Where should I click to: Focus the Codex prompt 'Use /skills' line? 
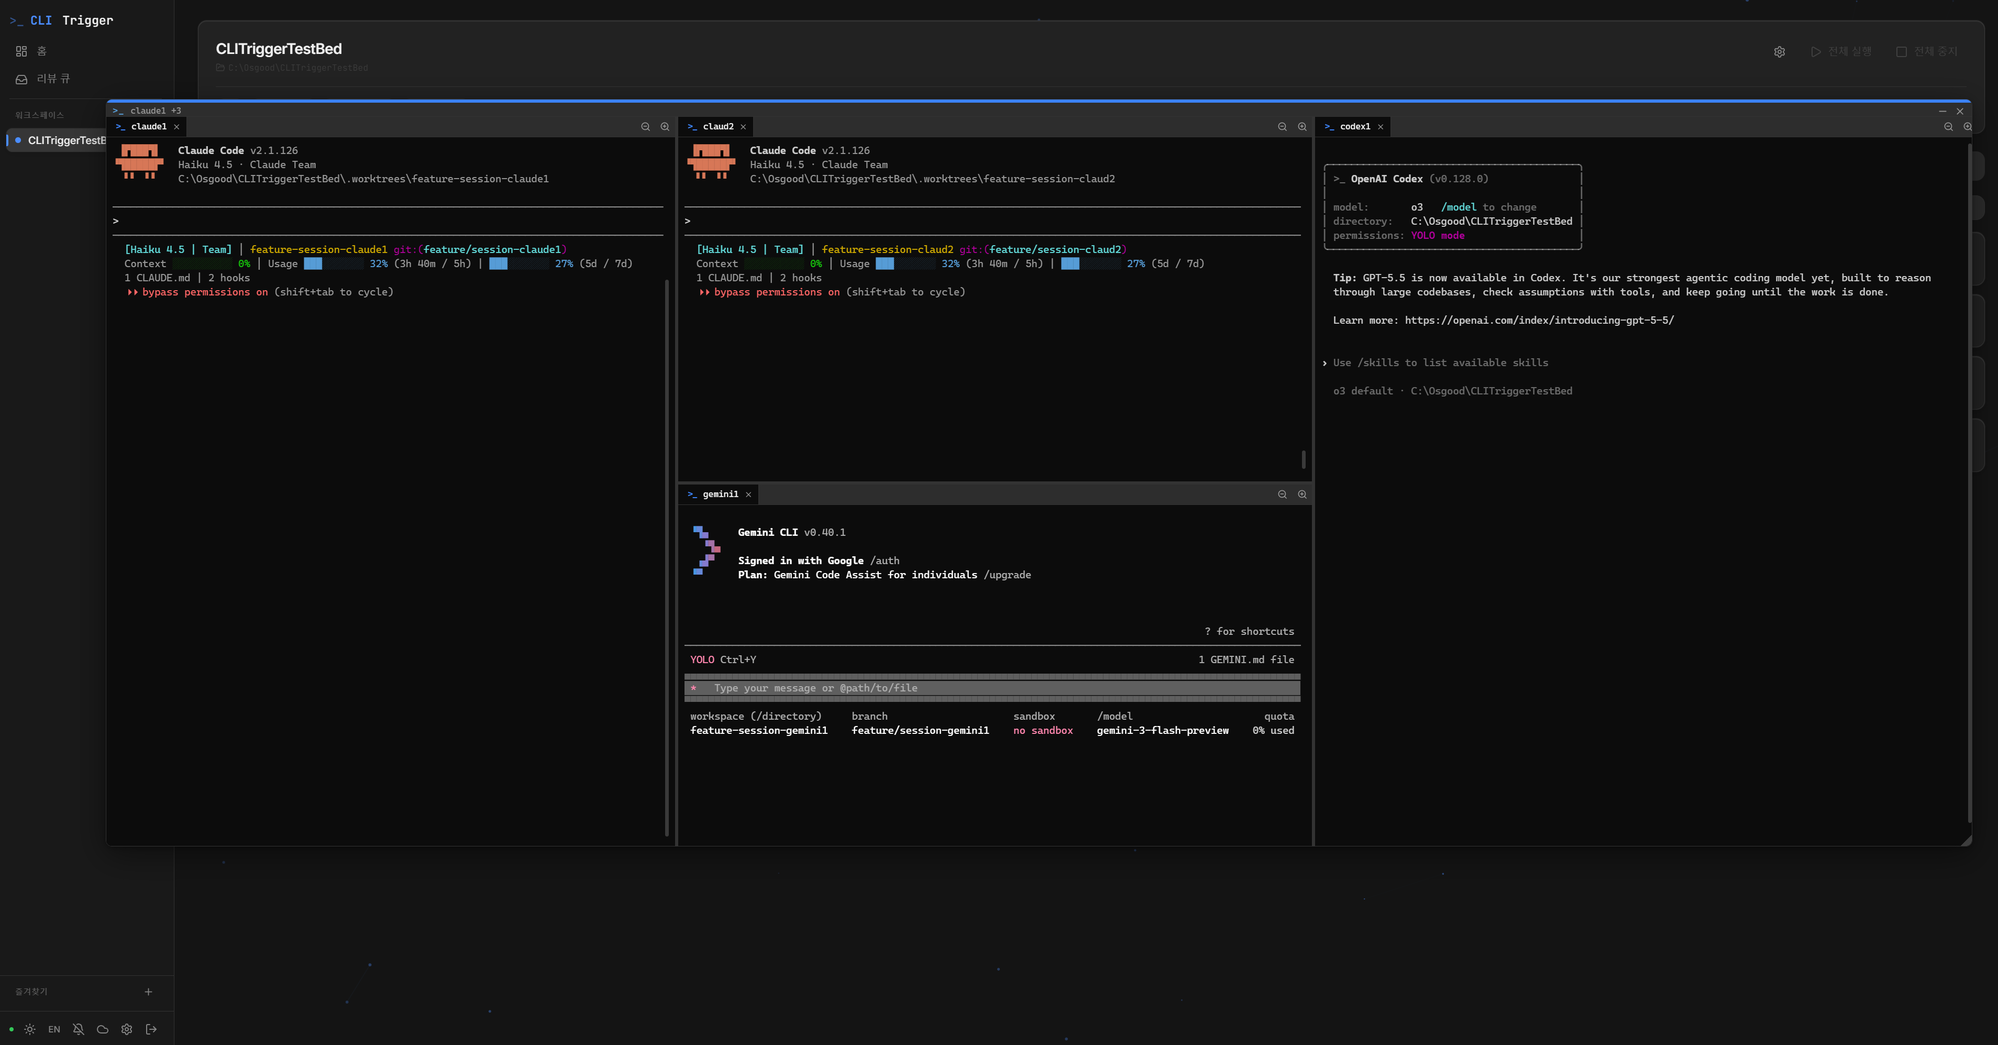(1435, 363)
